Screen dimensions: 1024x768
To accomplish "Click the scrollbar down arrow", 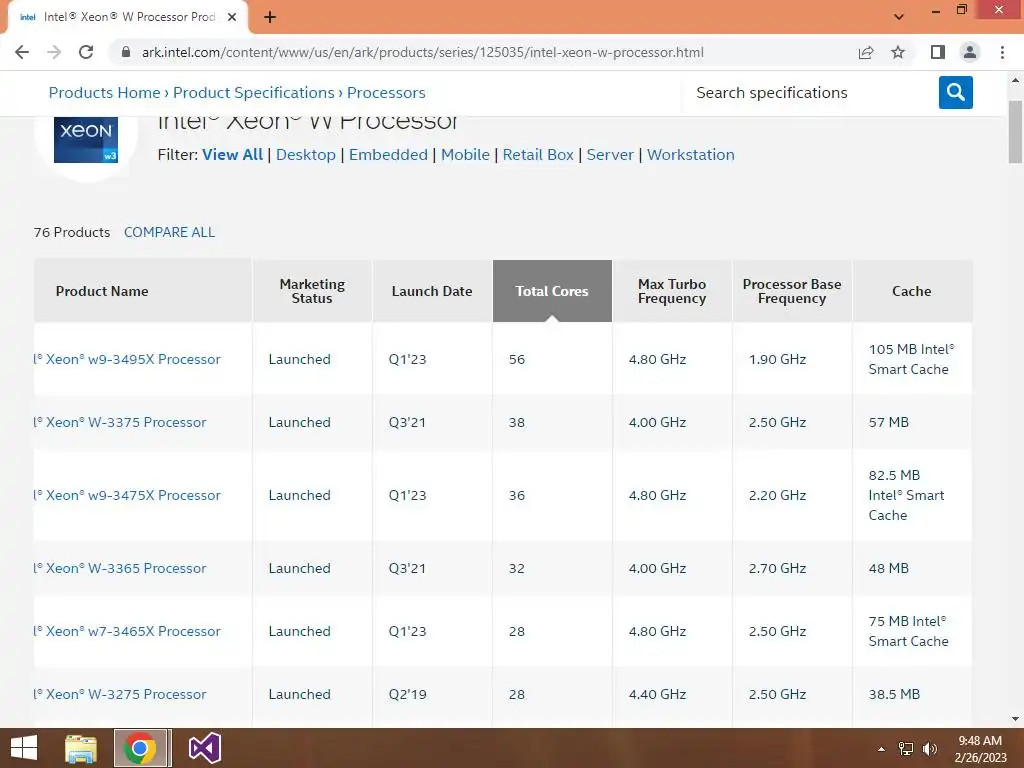I will coord(1015,719).
